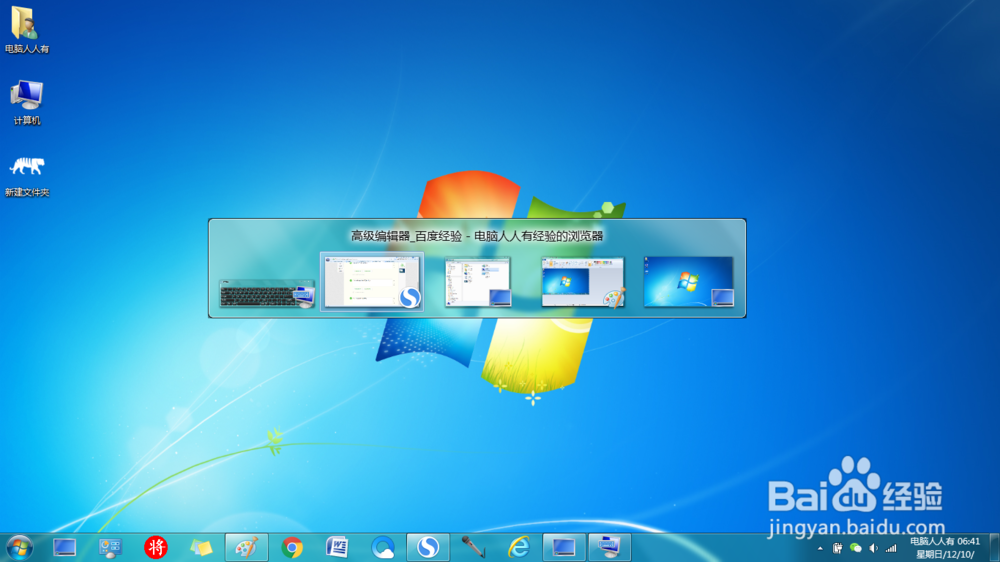Open Microsoft Word from the taskbar
The image size is (1000, 562).
(x=337, y=547)
